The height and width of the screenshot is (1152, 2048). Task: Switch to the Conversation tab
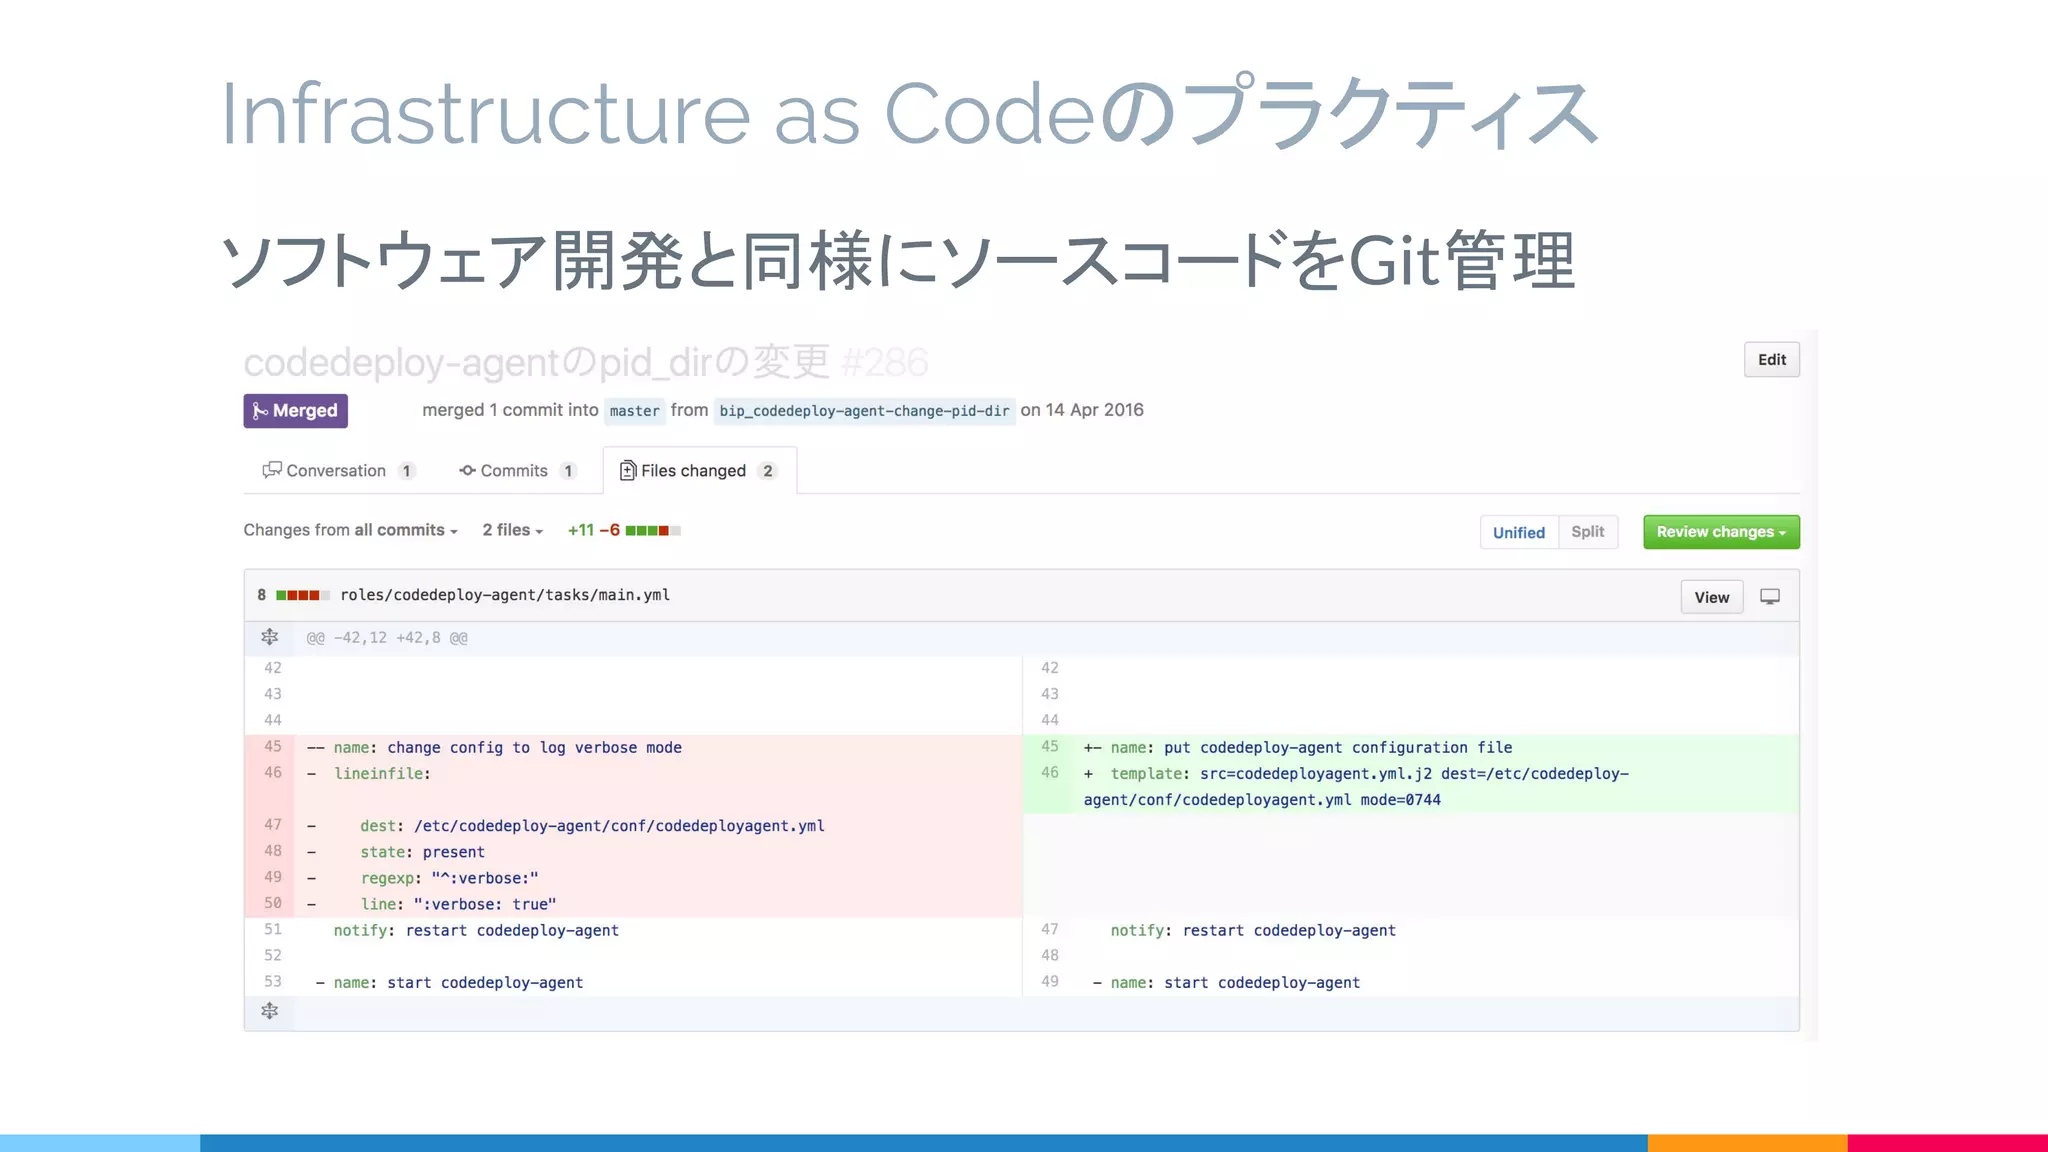coord(338,470)
